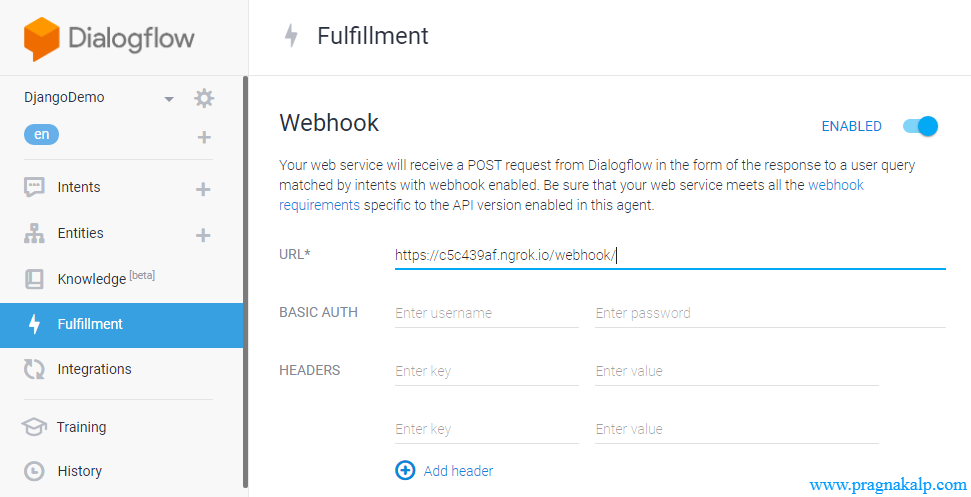This screenshot has height=497, width=971.
Task: Click the History clock icon
Action: [34, 471]
